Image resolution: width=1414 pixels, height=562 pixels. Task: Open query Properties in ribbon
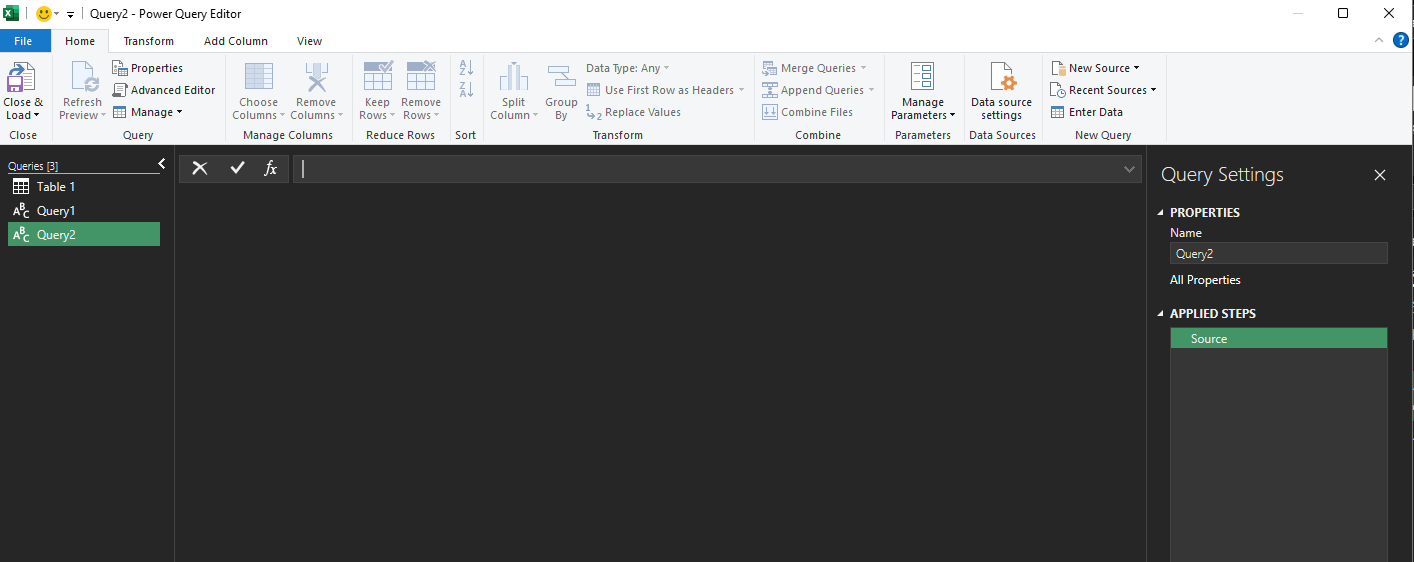(148, 68)
